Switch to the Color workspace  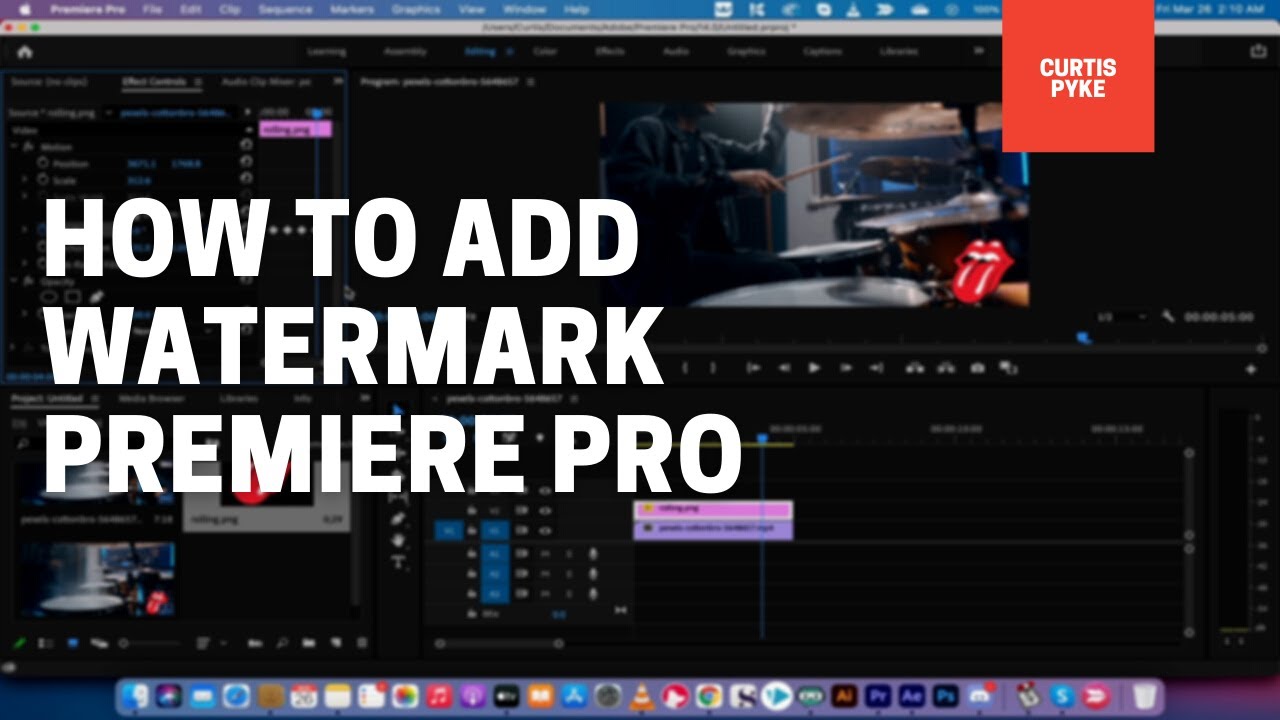point(545,51)
